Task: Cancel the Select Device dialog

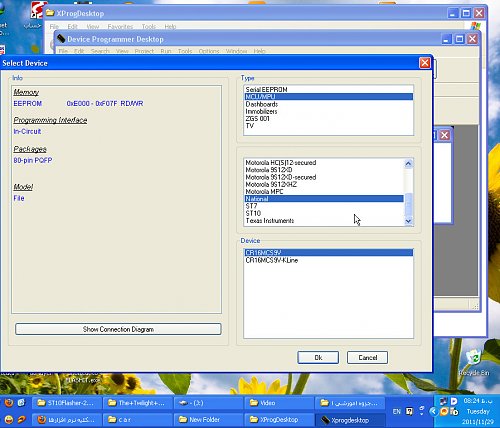Action: tap(367, 357)
